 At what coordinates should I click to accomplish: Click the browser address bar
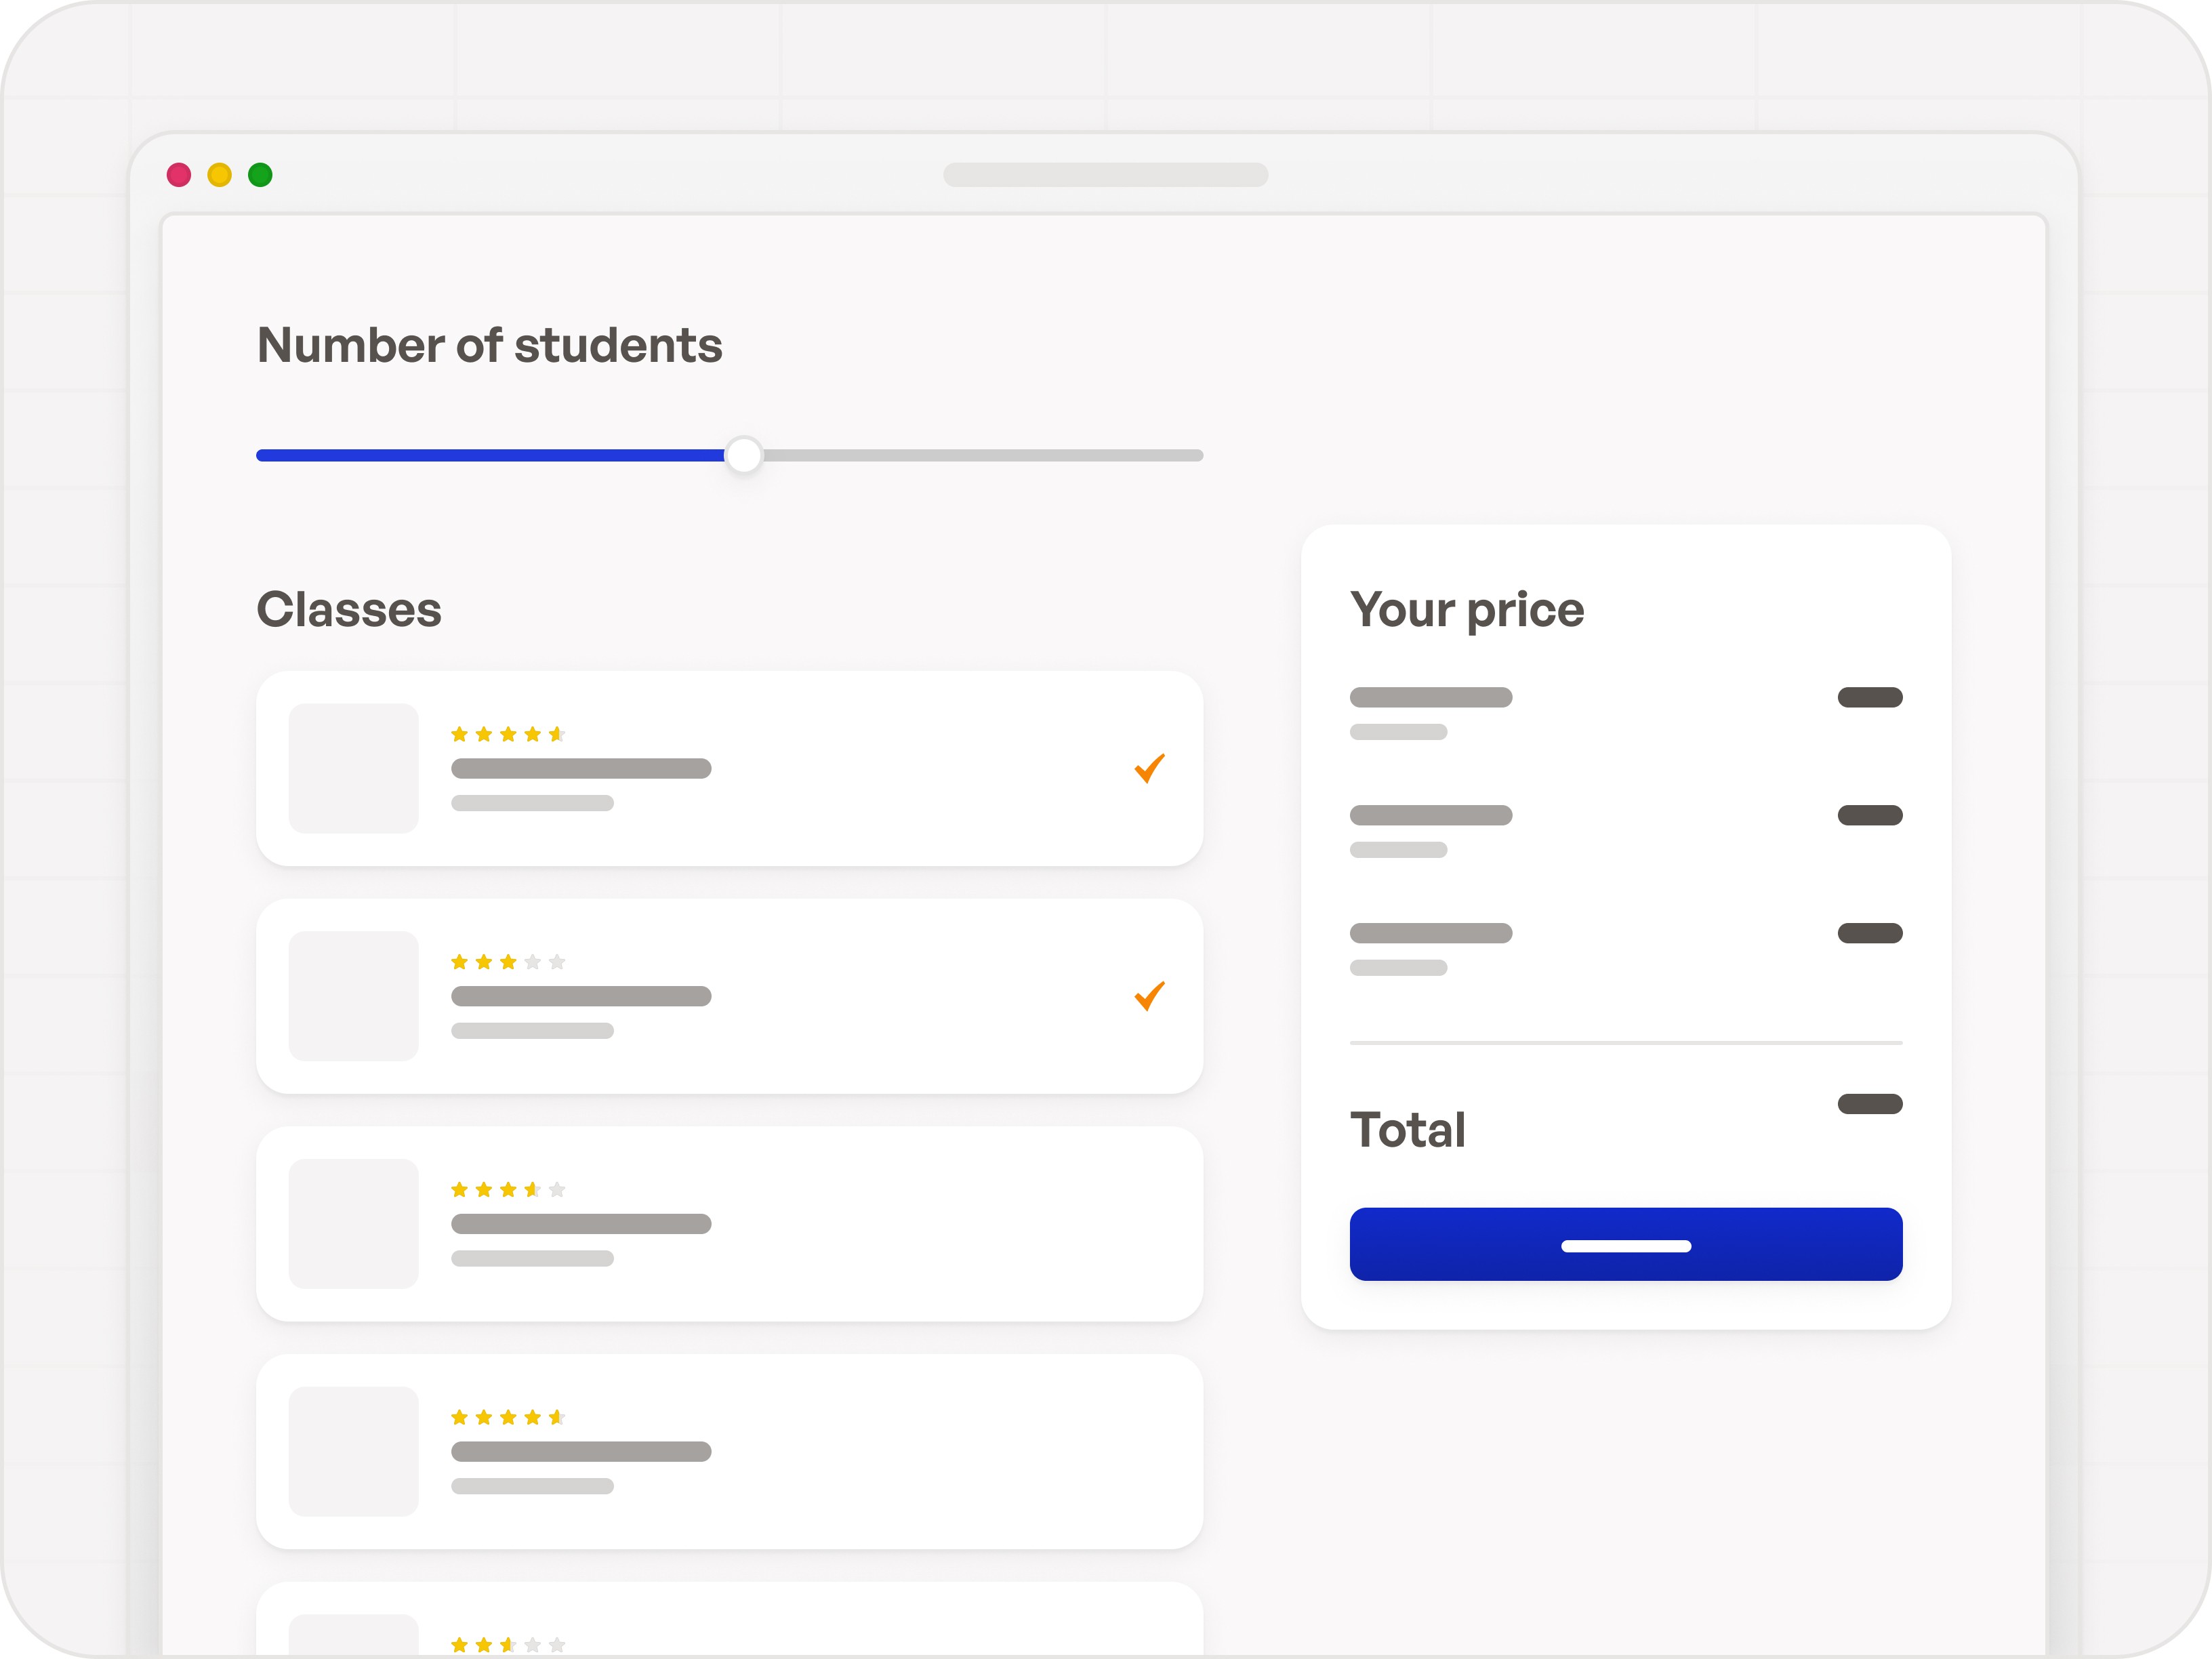(1105, 175)
